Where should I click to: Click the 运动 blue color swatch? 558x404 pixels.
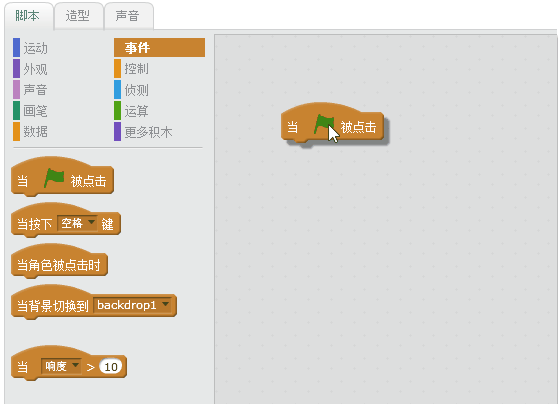[16, 48]
